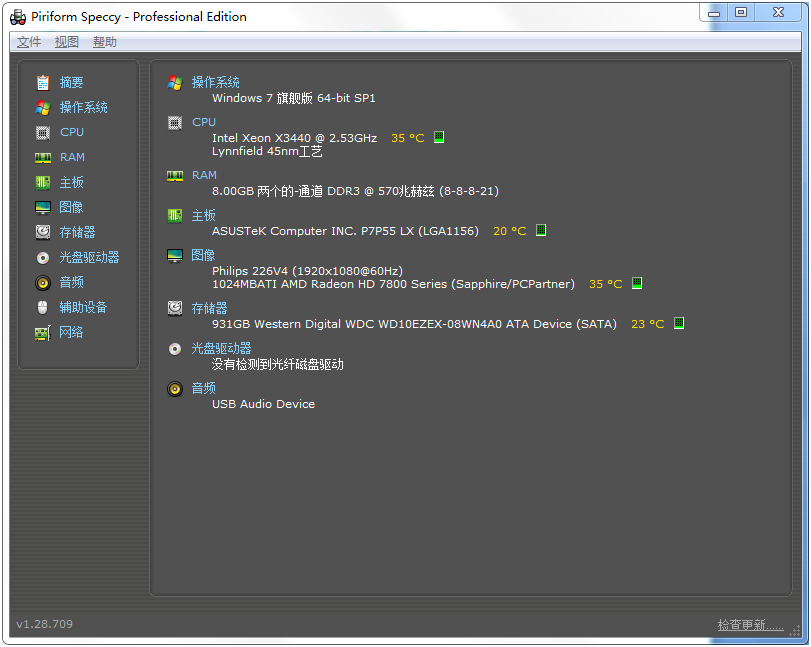811x647 pixels.
Task: Click the Speccy app icon in title bar
Action: 18,17
